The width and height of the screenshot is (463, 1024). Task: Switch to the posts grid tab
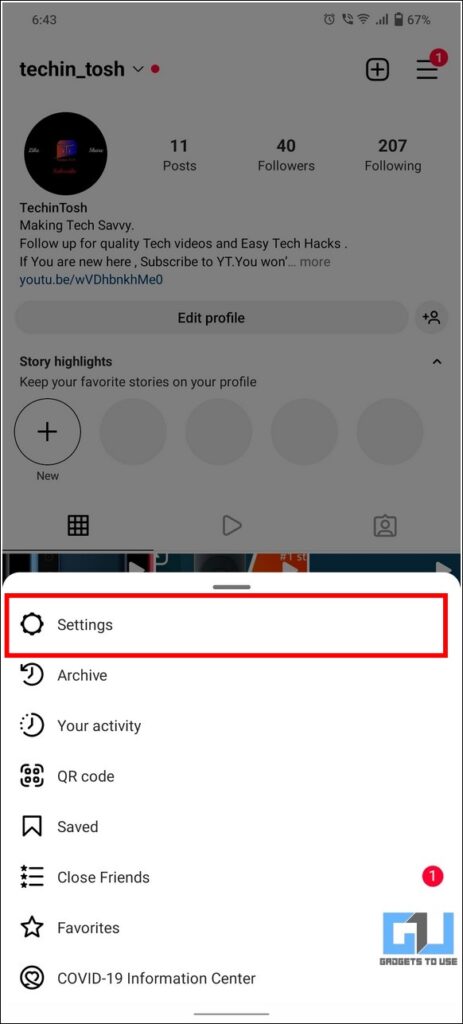pyautogui.click(x=78, y=526)
